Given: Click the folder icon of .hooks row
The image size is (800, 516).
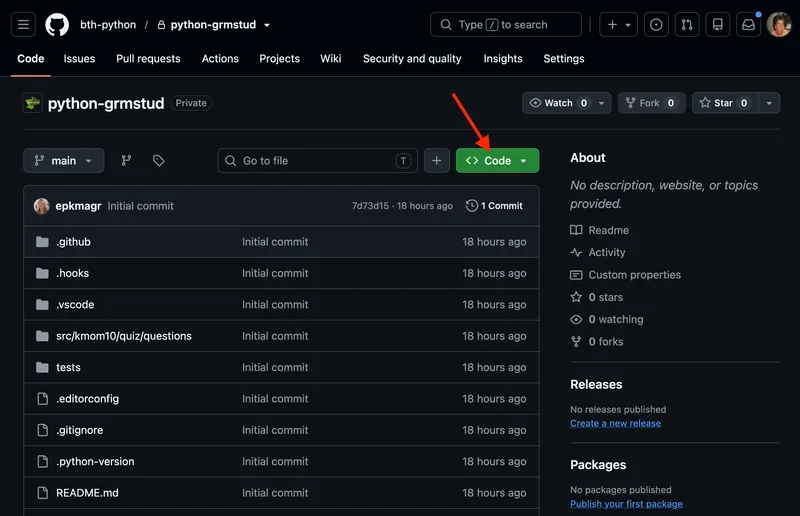Looking at the screenshot, I should click(42, 273).
